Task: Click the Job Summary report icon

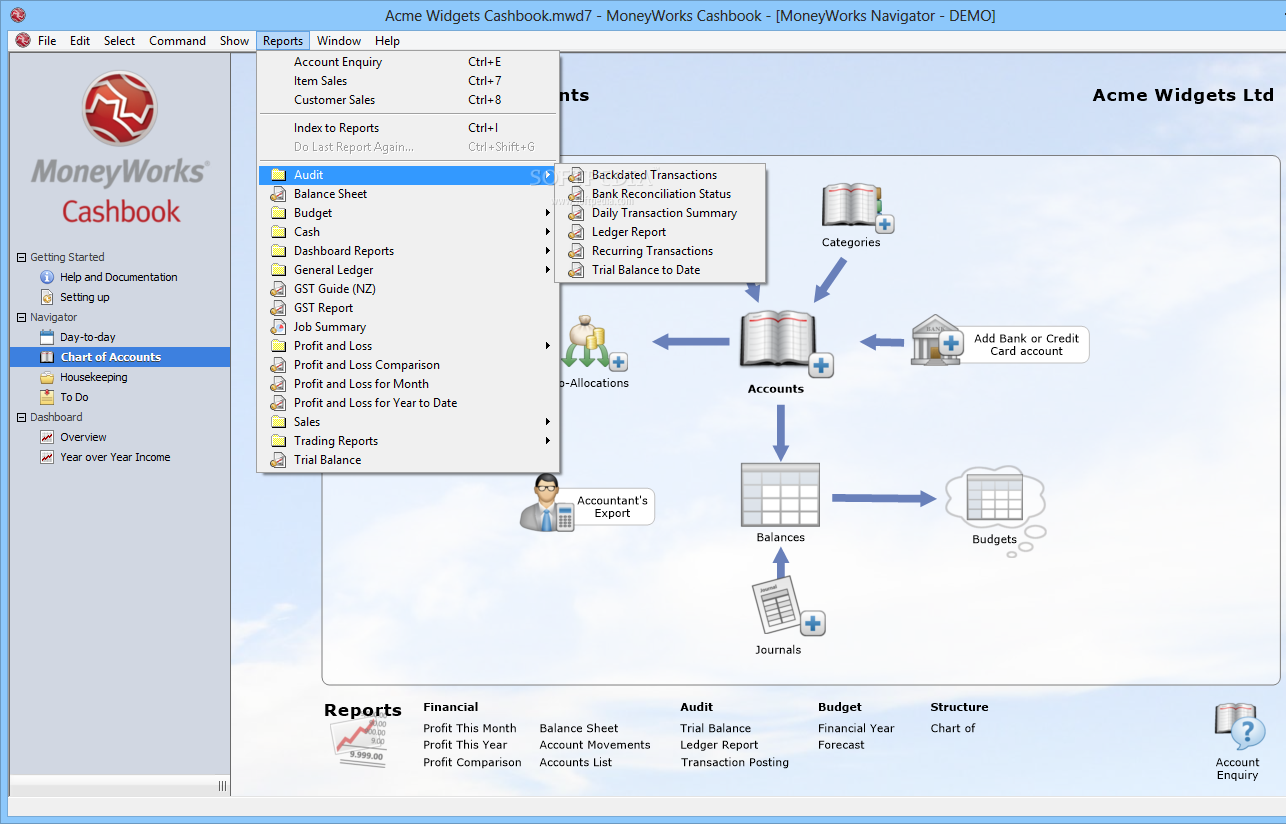Action: [278, 327]
